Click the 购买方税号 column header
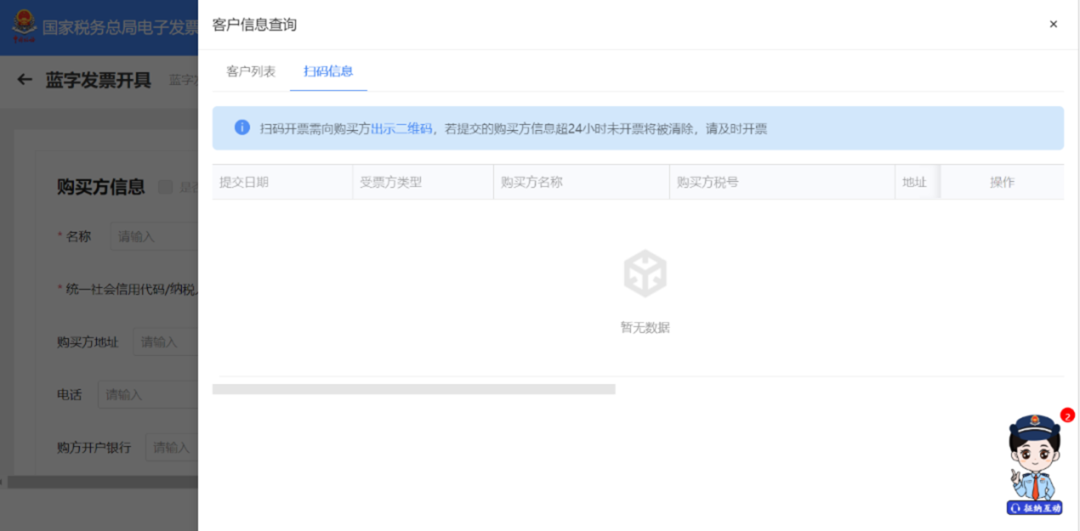The image size is (1080, 531). tap(707, 182)
